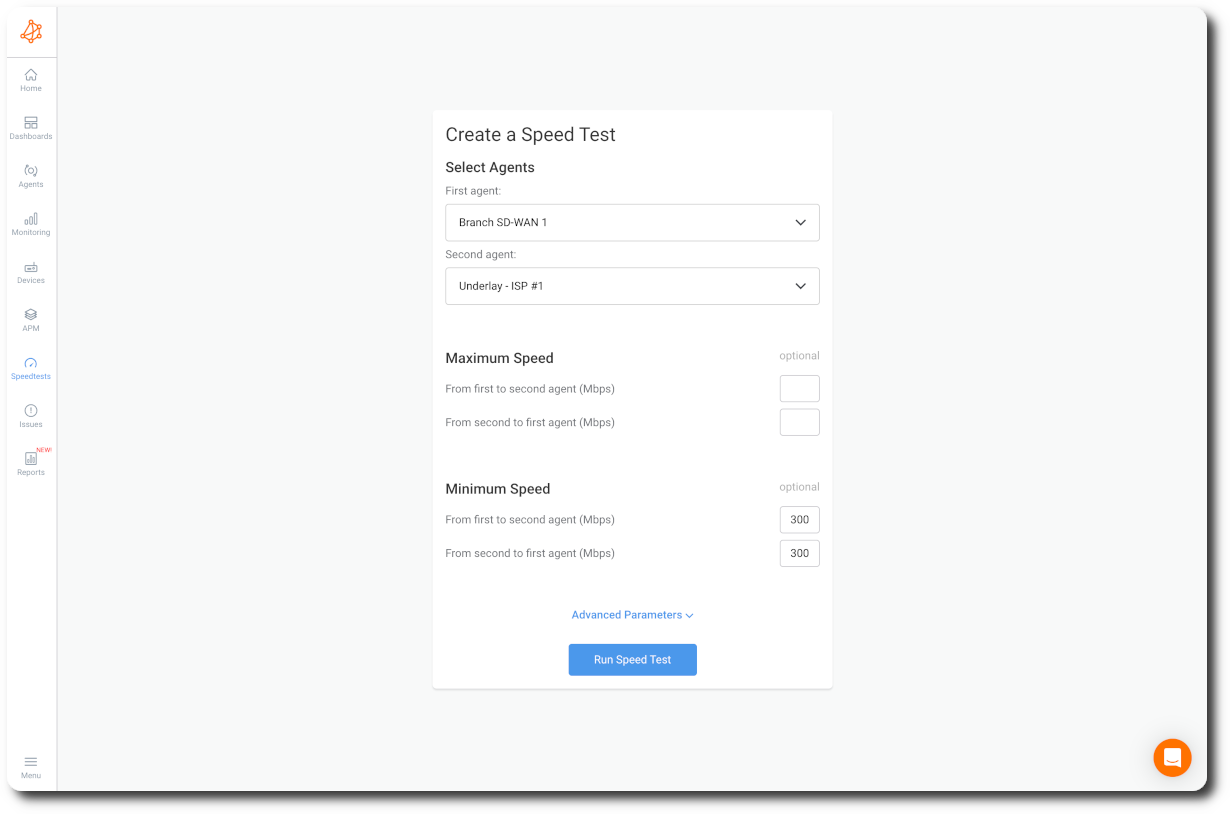Screen dimensions: 1230x814
Task: Open the Menu at the sidebar bottom
Action: click(31, 767)
